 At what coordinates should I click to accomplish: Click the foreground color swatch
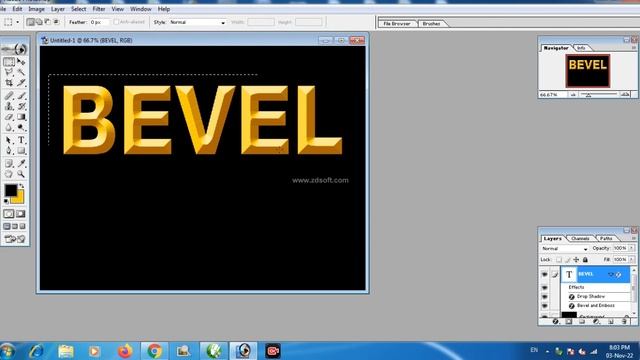coord(11,191)
